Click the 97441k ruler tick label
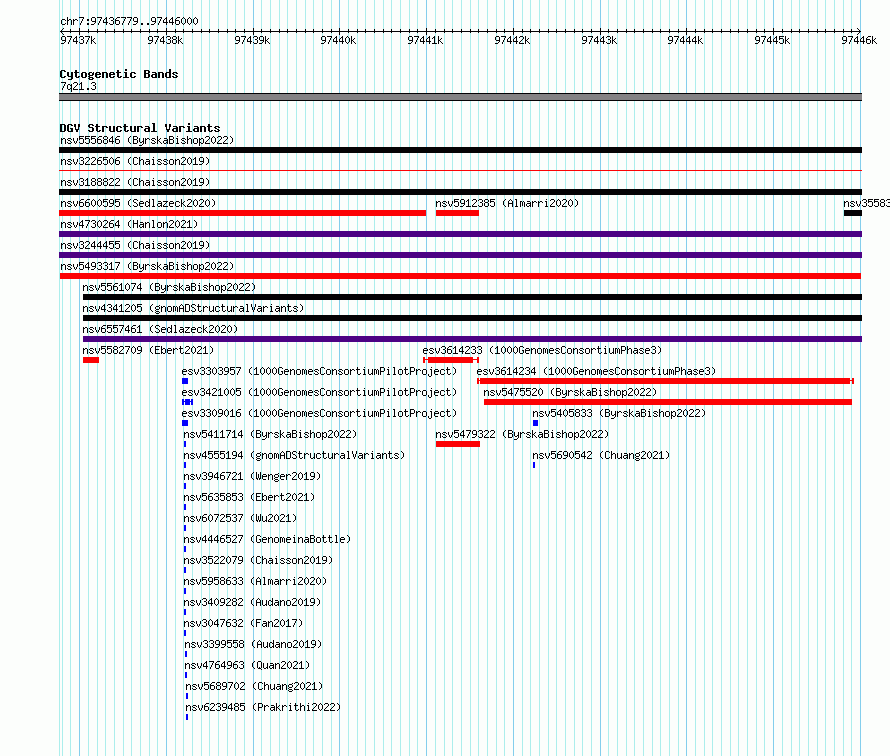Image resolution: width=890 pixels, height=756 pixels. pos(425,40)
